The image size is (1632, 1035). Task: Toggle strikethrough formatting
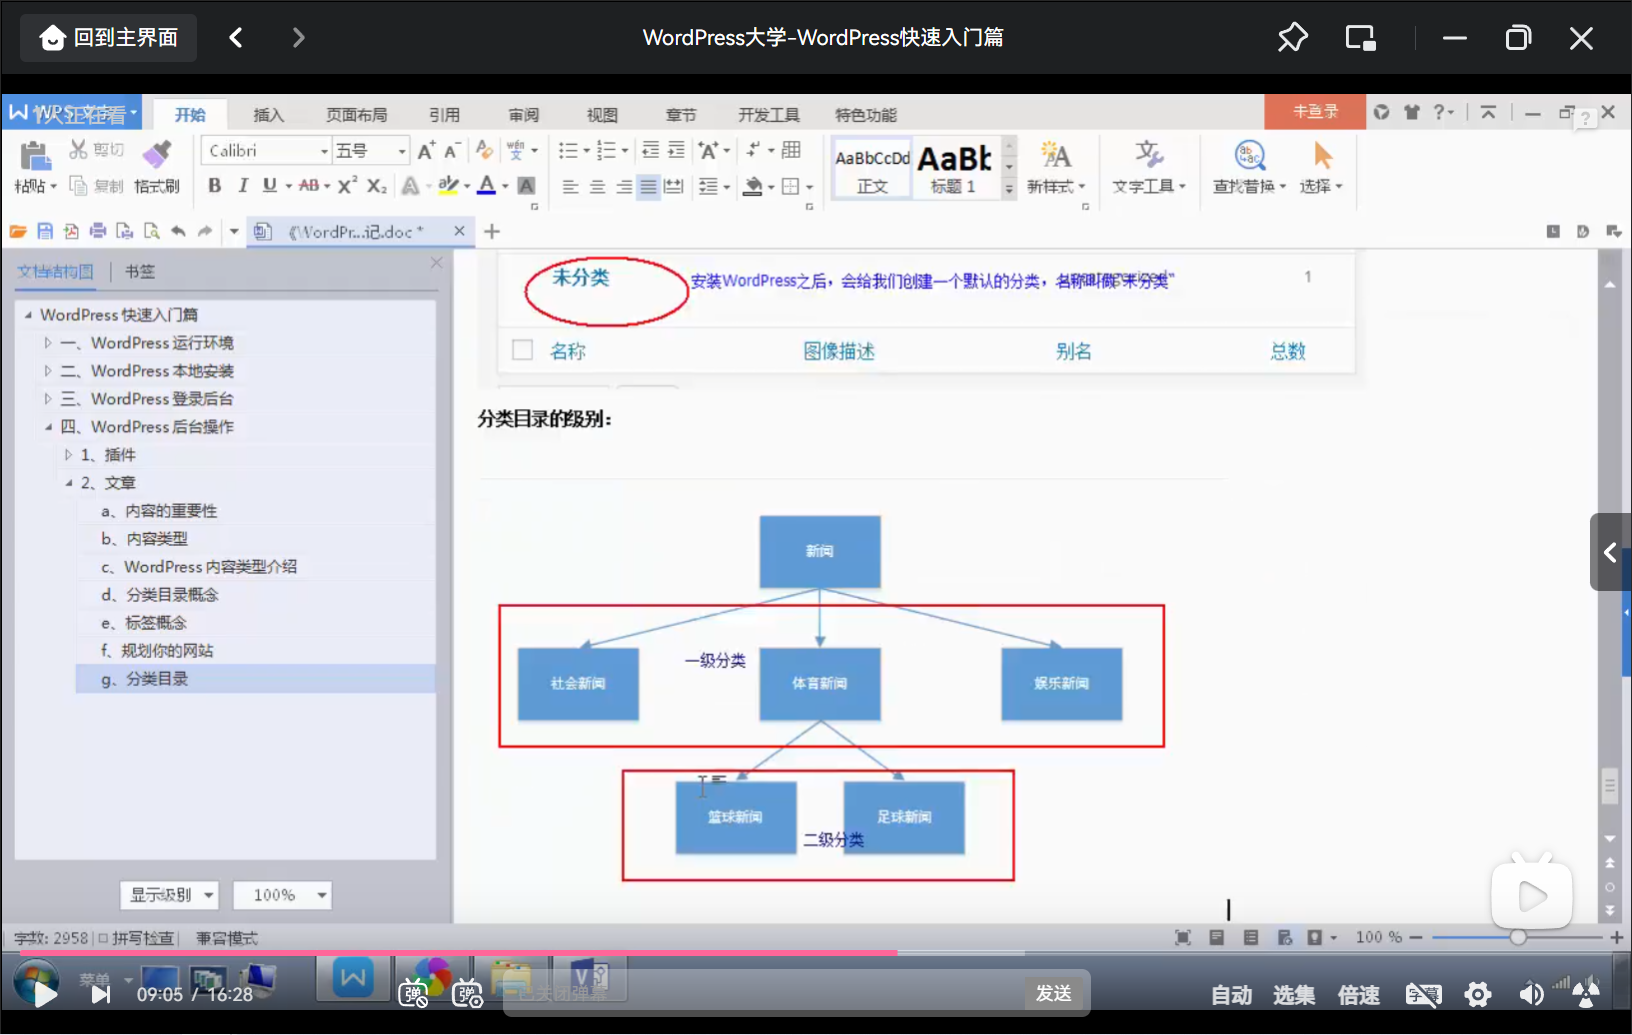coord(309,185)
